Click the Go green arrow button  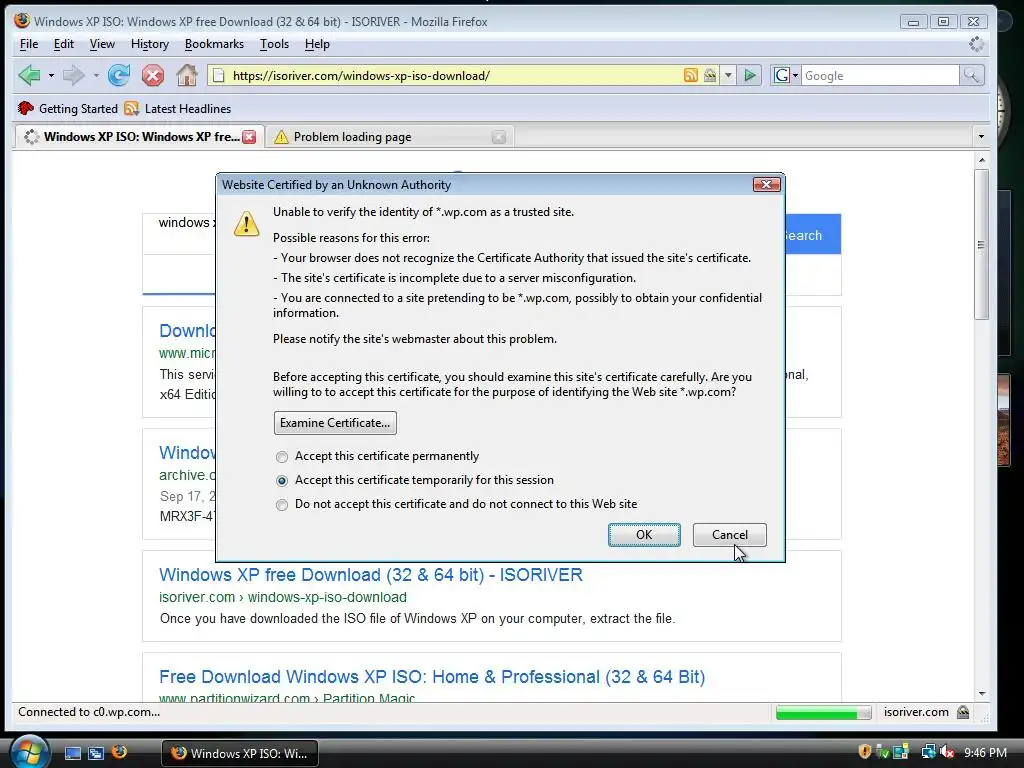click(750, 75)
